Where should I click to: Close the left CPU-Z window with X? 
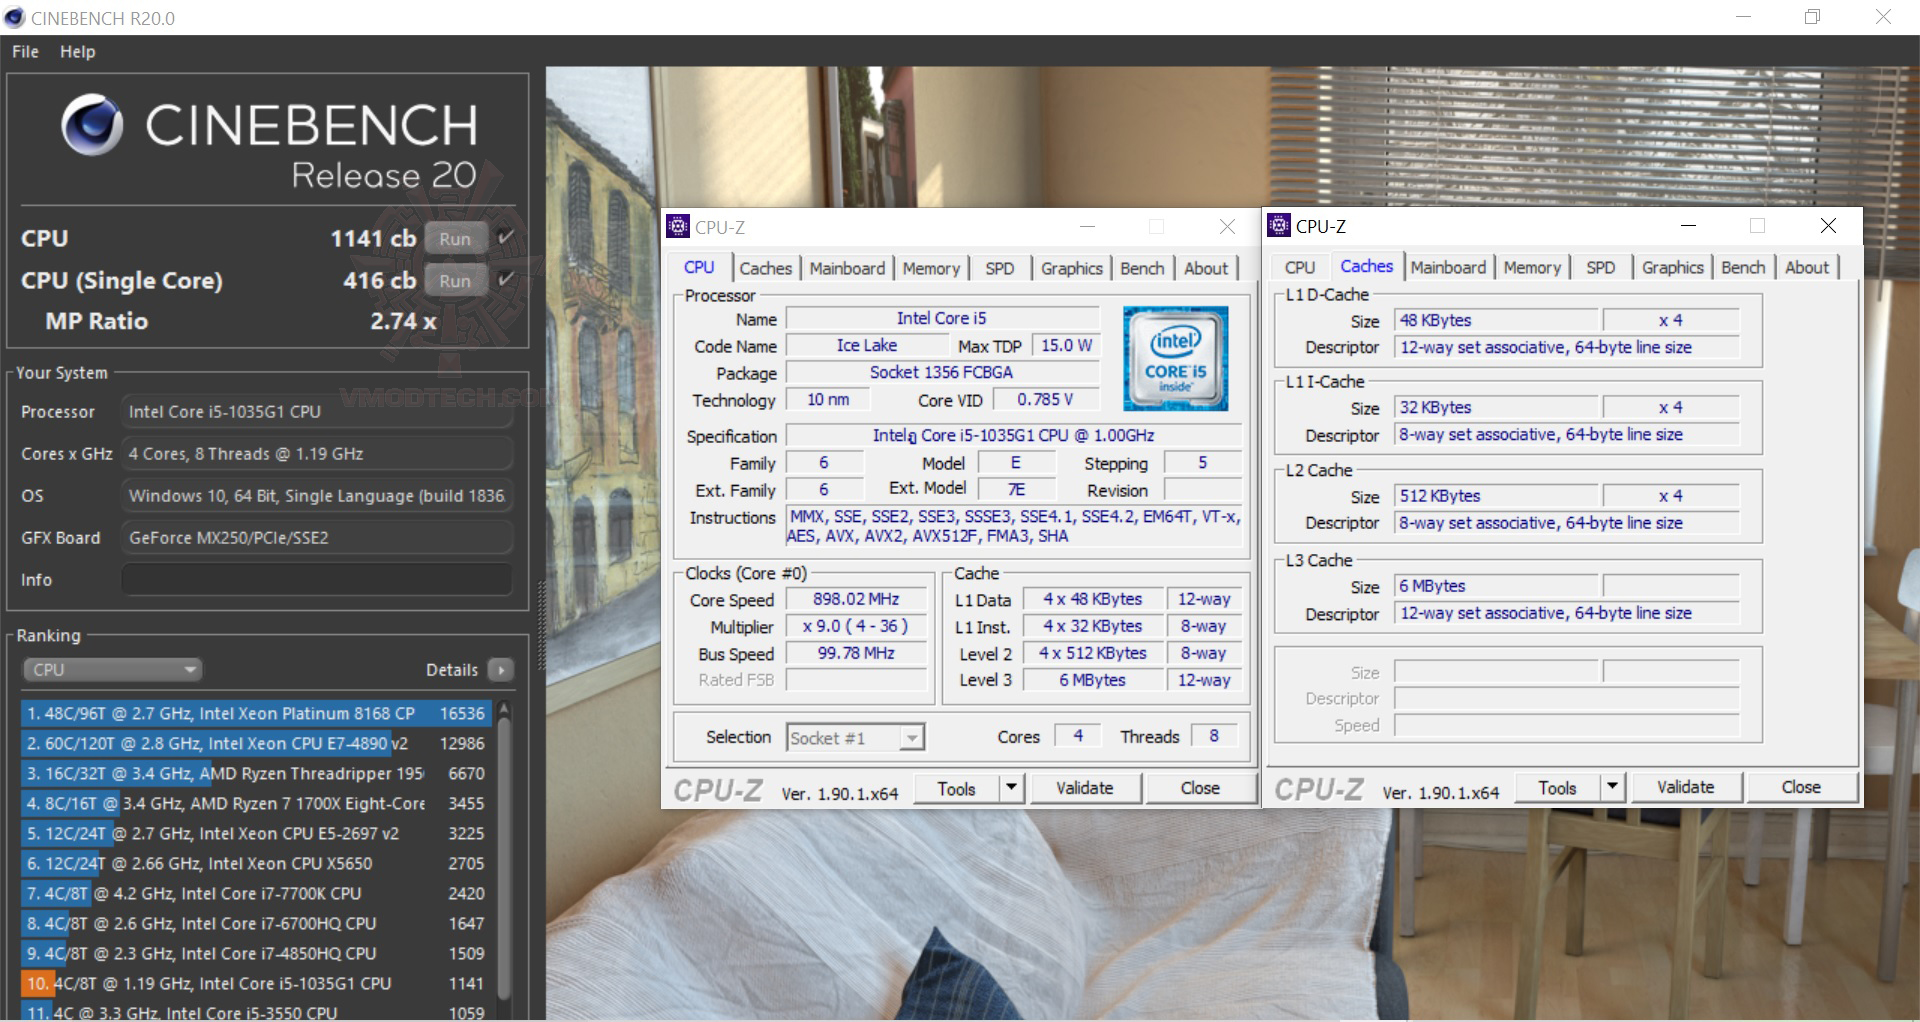click(1227, 227)
